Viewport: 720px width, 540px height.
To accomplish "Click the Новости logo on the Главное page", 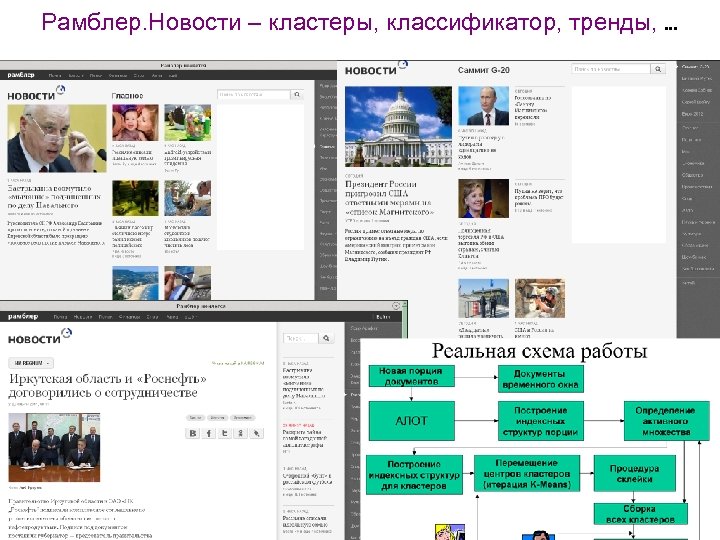I will click(x=36, y=94).
